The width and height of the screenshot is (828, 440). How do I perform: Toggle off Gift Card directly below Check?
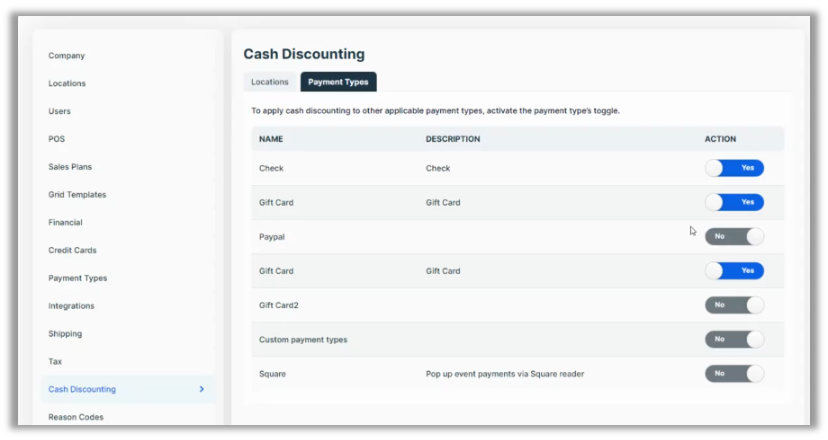[x=734, y=202]
